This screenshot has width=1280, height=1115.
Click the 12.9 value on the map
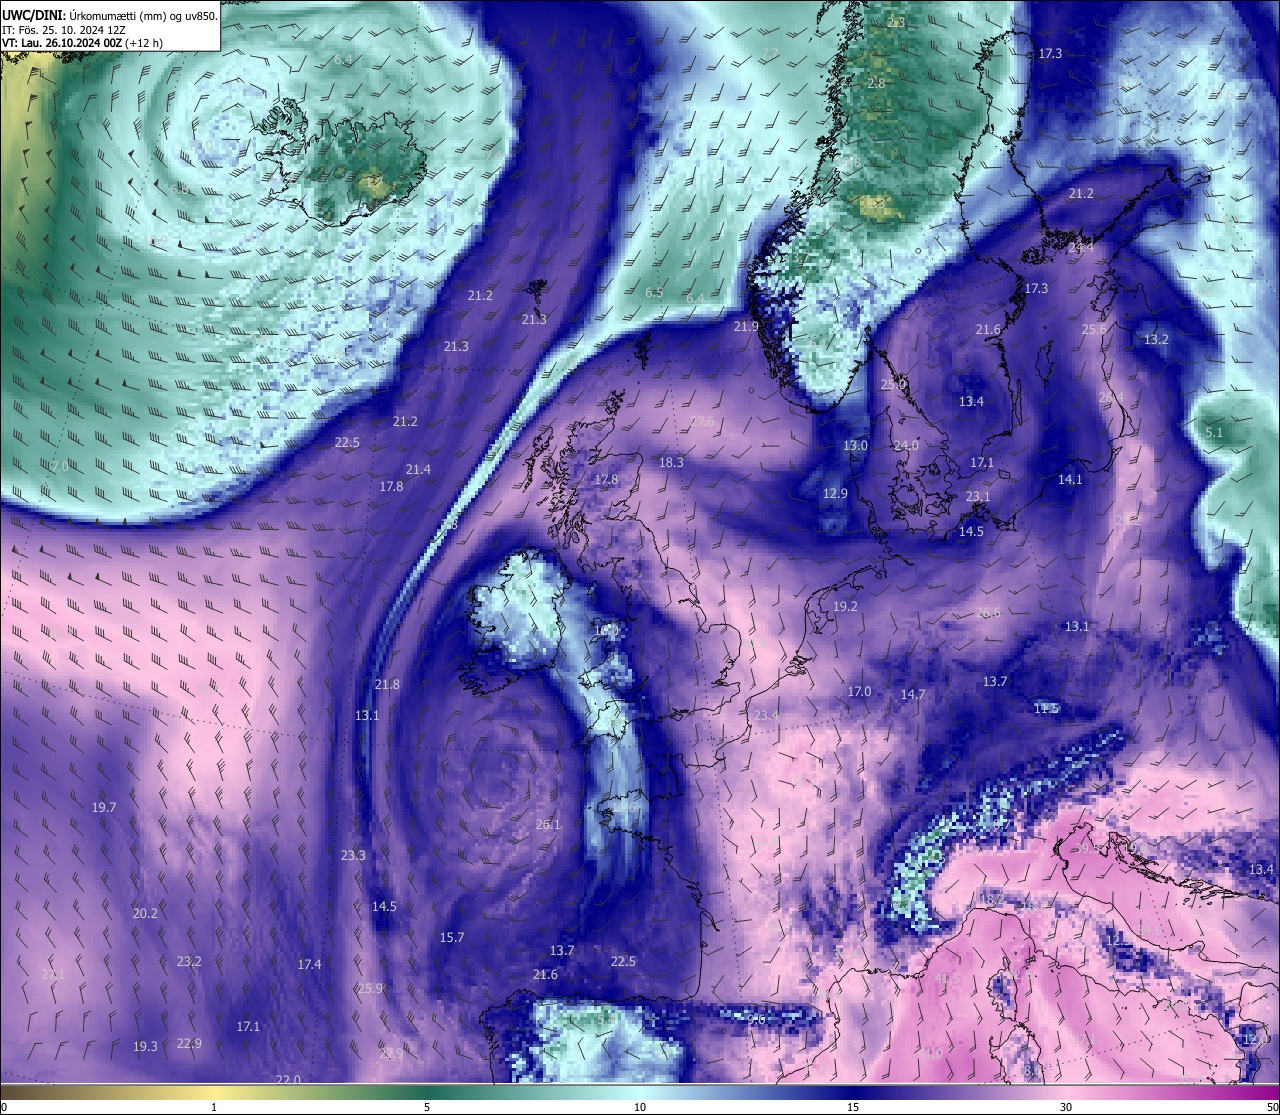tap(835, 493)
